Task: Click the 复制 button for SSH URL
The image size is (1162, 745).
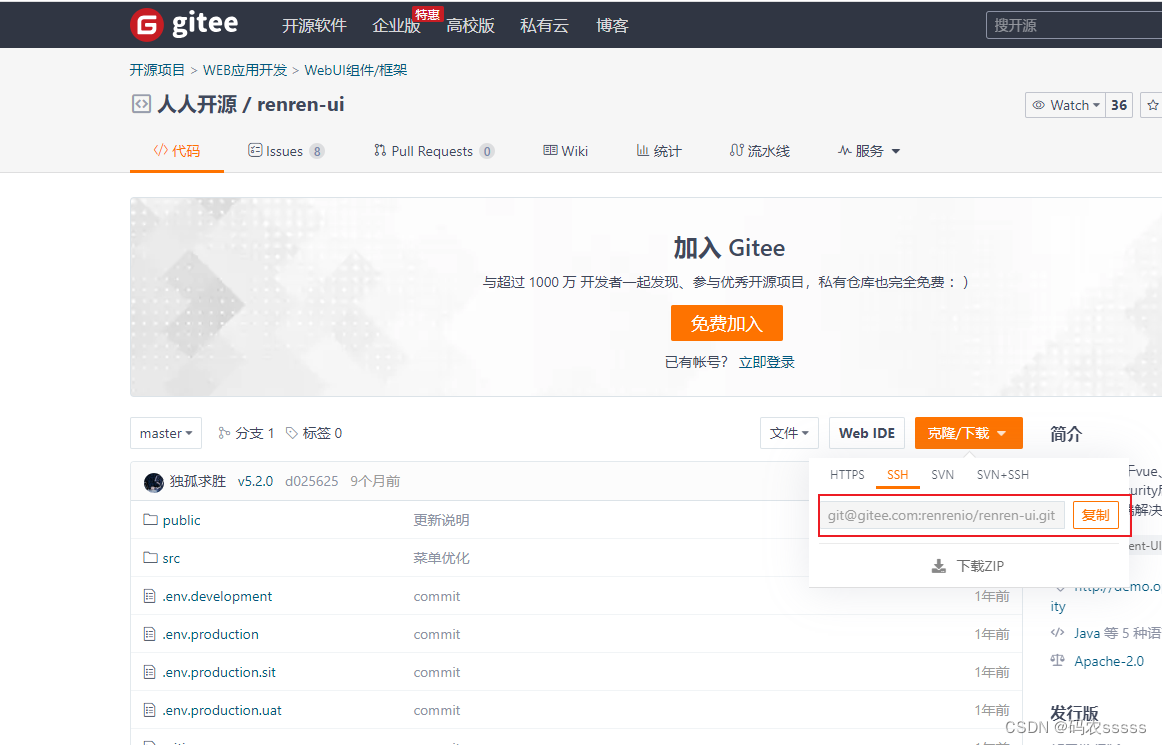Action: 1095,514
